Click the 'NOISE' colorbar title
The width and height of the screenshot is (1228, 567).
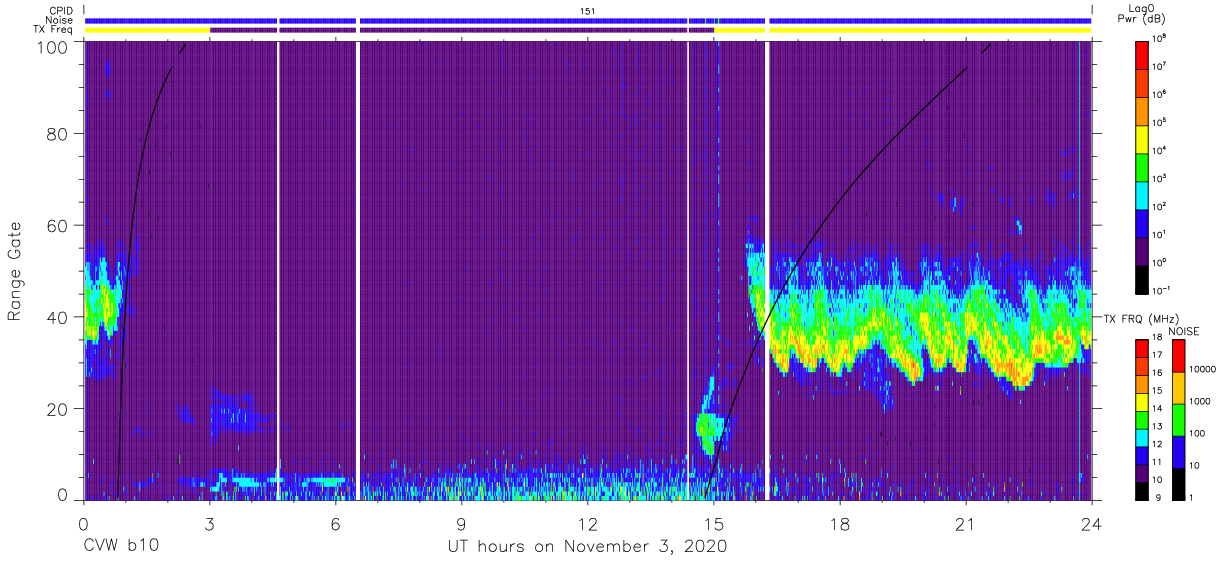click(1184, 330)
